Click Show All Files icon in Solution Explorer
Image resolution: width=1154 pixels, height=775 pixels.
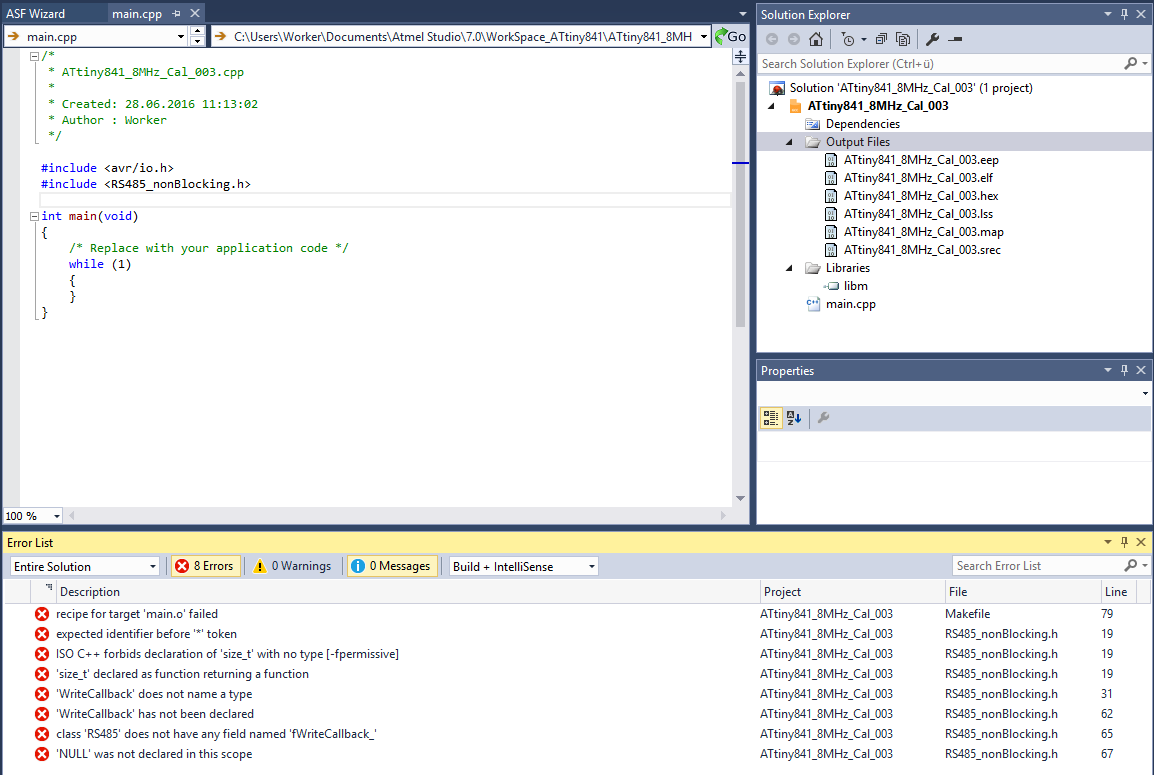coord(903,39)
